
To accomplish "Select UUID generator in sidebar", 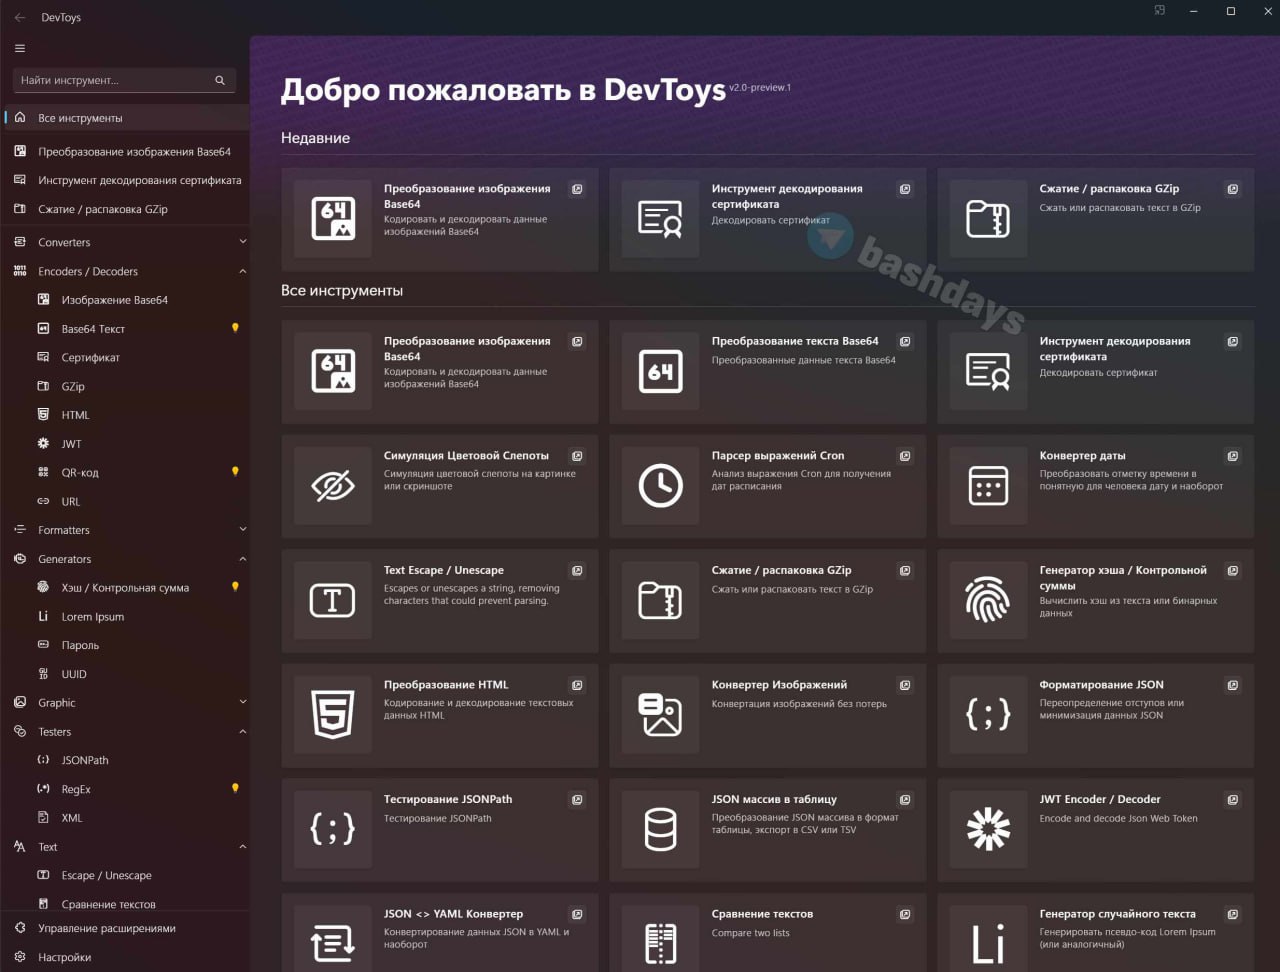I will 127,675.
